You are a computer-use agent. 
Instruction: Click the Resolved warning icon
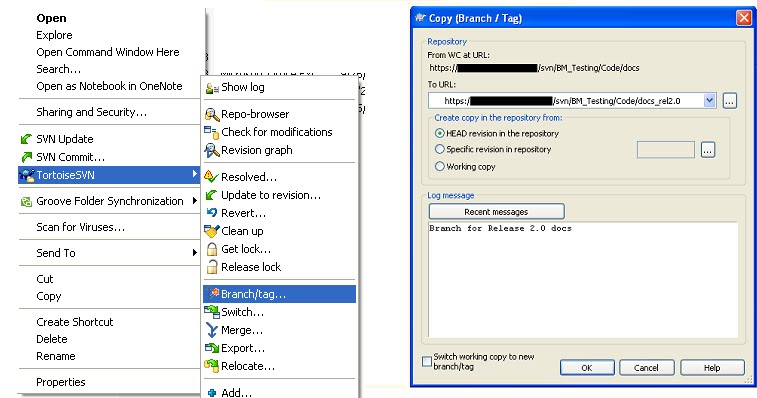(211, 177)
